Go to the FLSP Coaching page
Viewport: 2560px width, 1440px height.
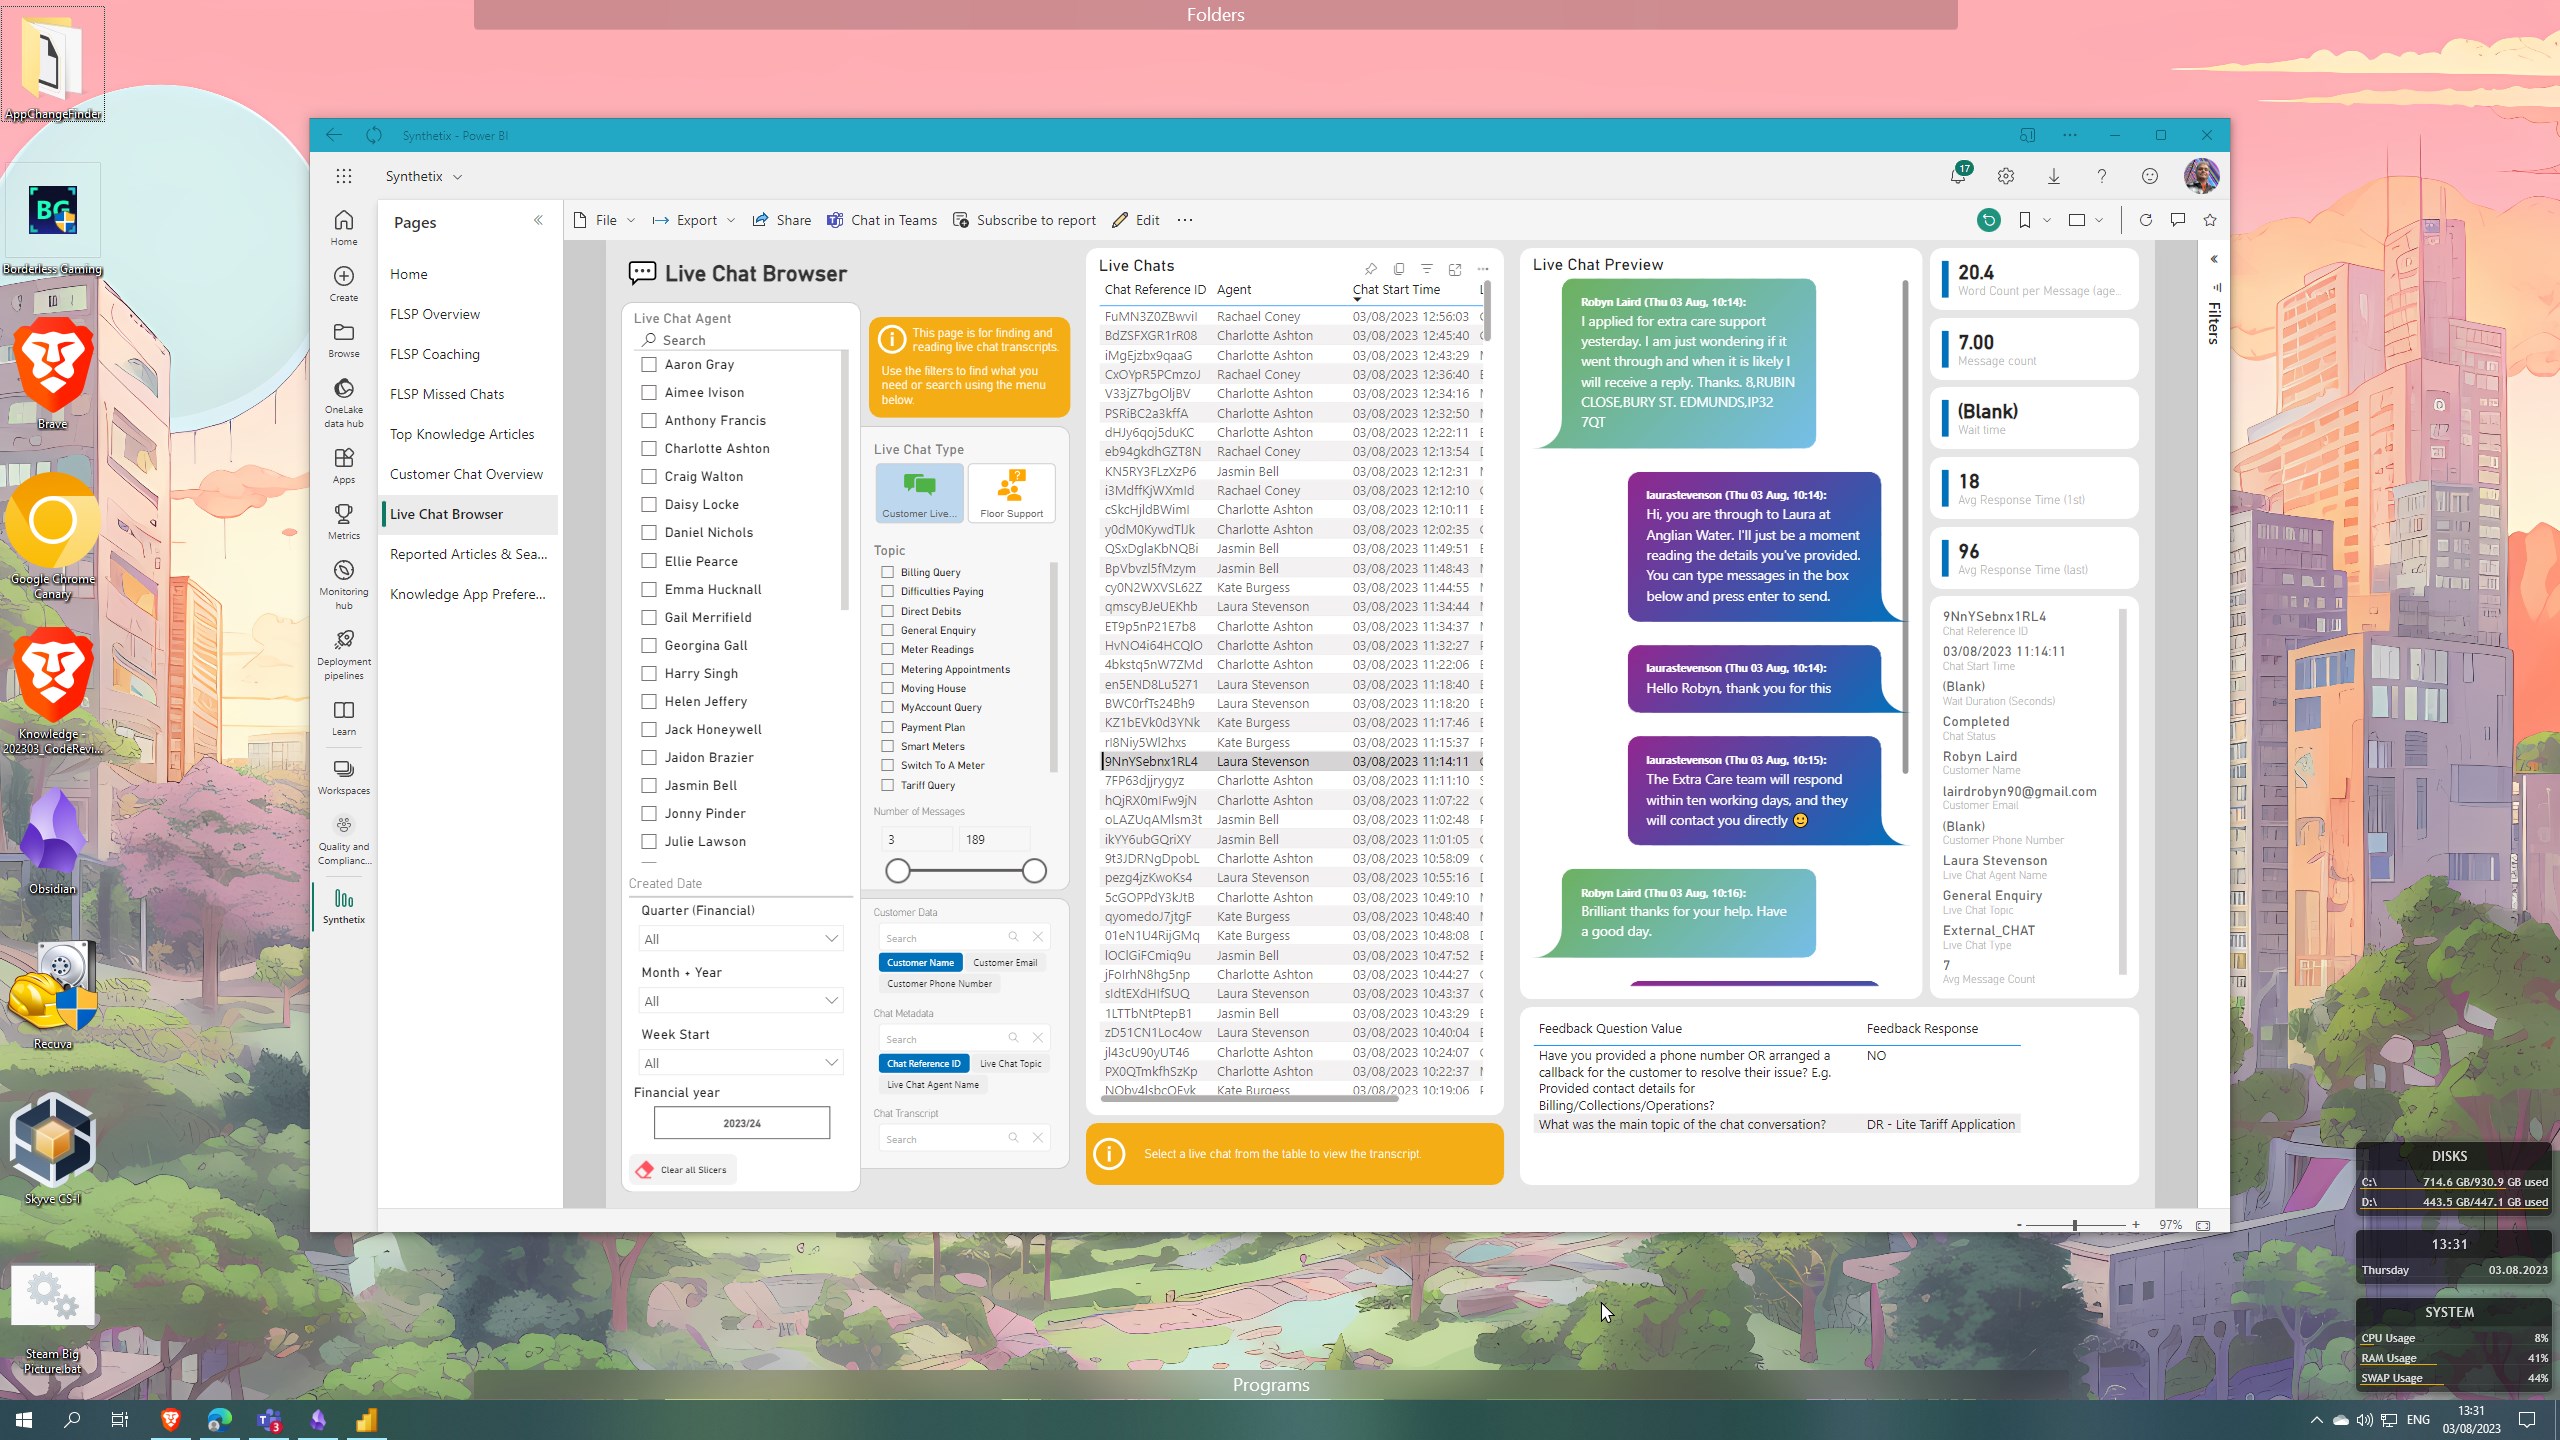click(x=435, y=354)
